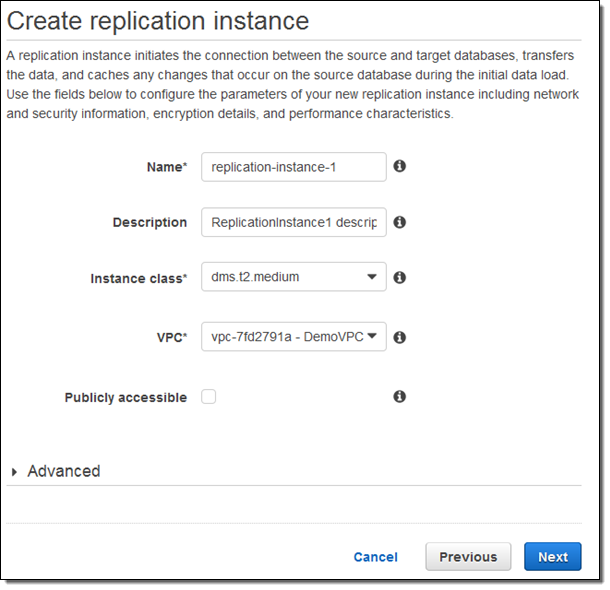Image resolution: width=610 pixels, height=590 pixels.
Task: Click the "Name" field label
Action: tap(166, 167)
